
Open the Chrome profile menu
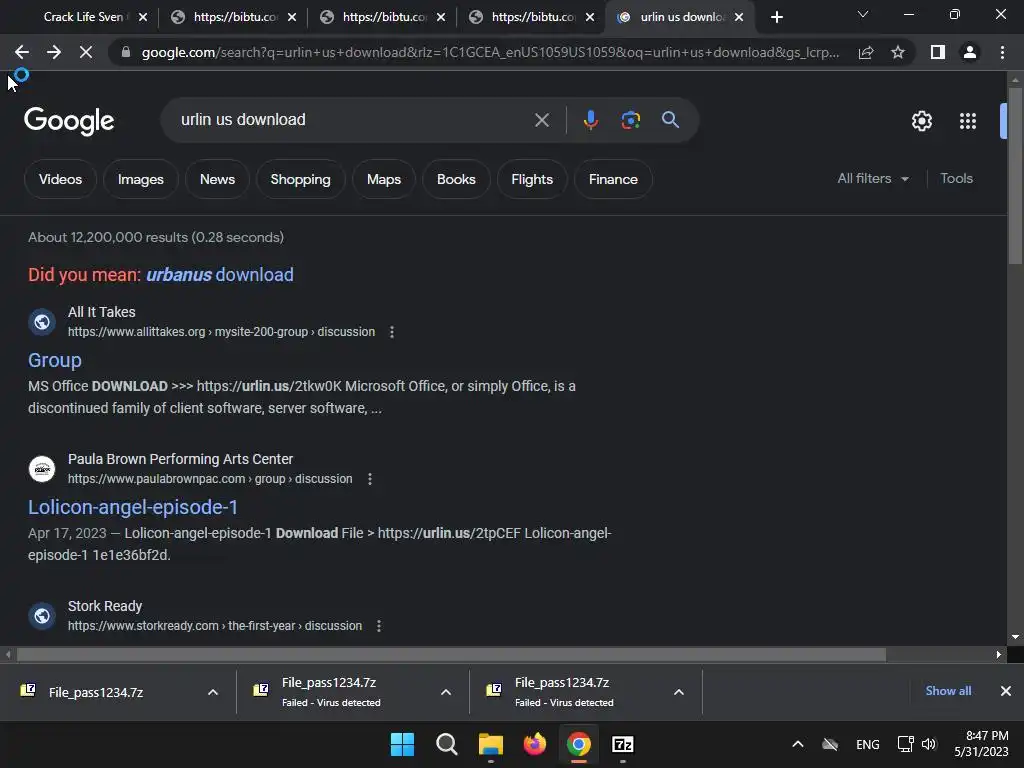970,52
